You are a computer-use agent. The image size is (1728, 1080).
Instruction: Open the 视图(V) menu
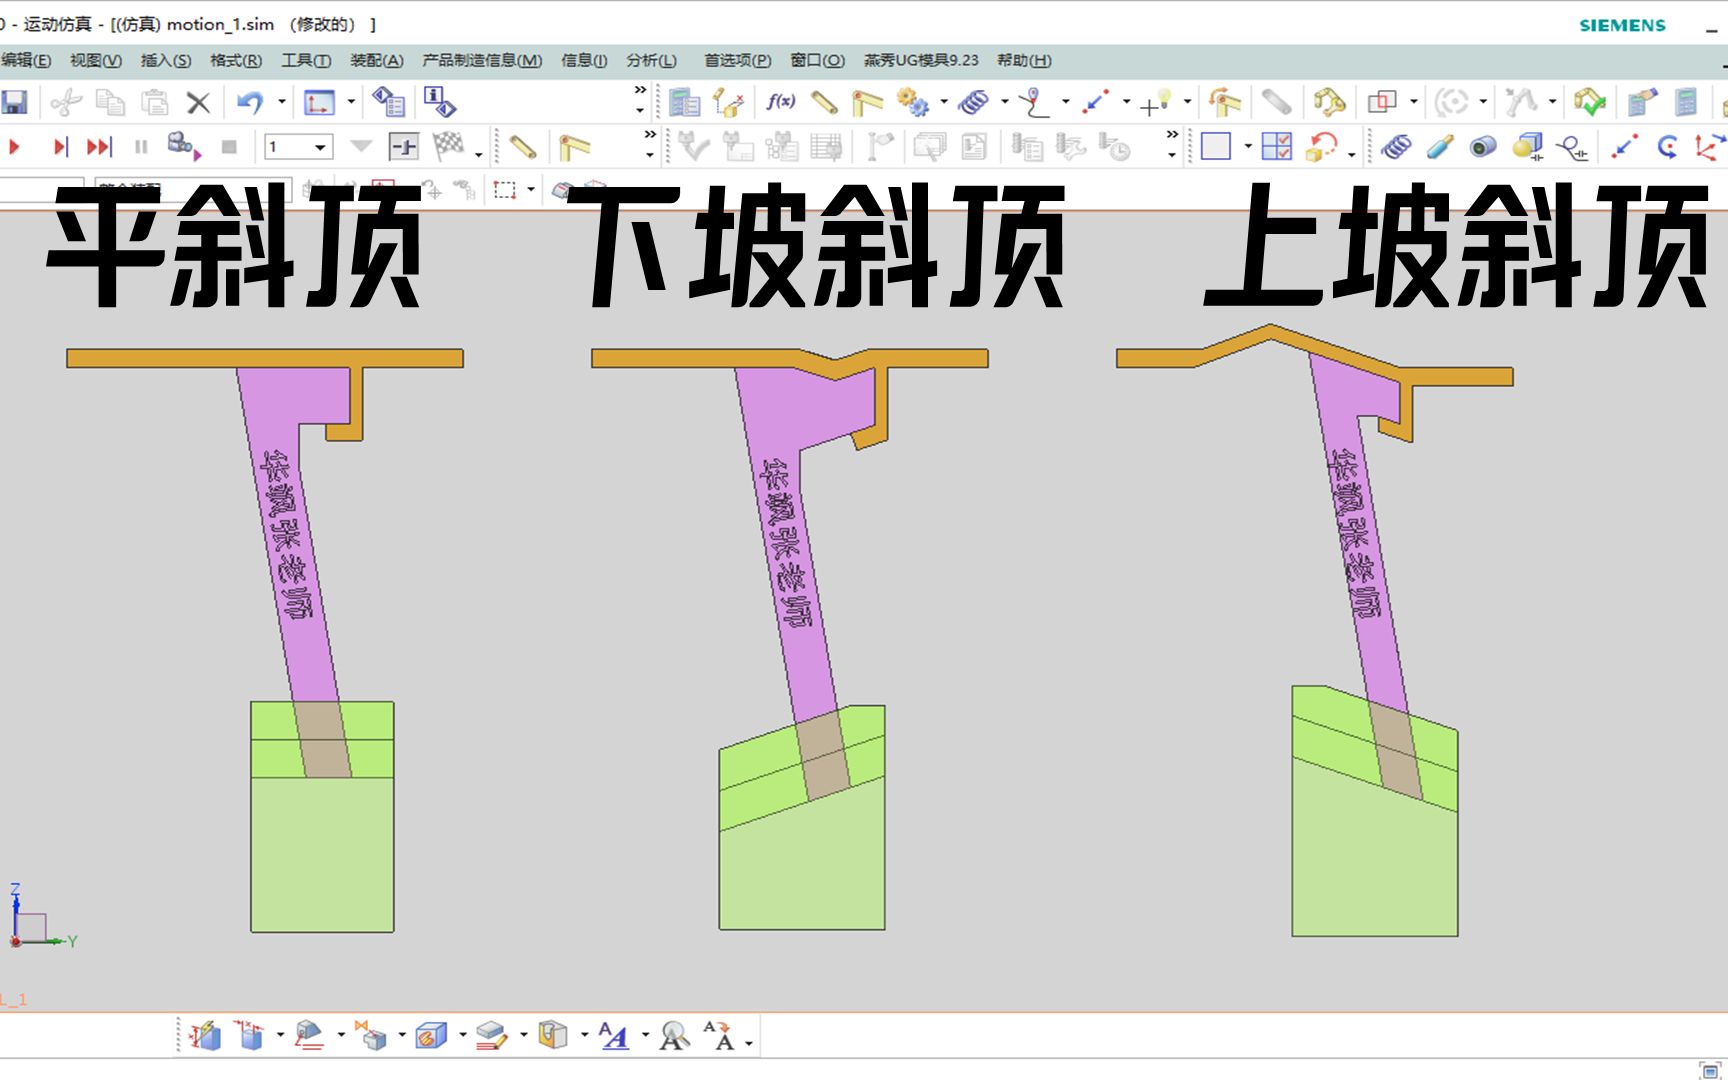coord(96,60)
